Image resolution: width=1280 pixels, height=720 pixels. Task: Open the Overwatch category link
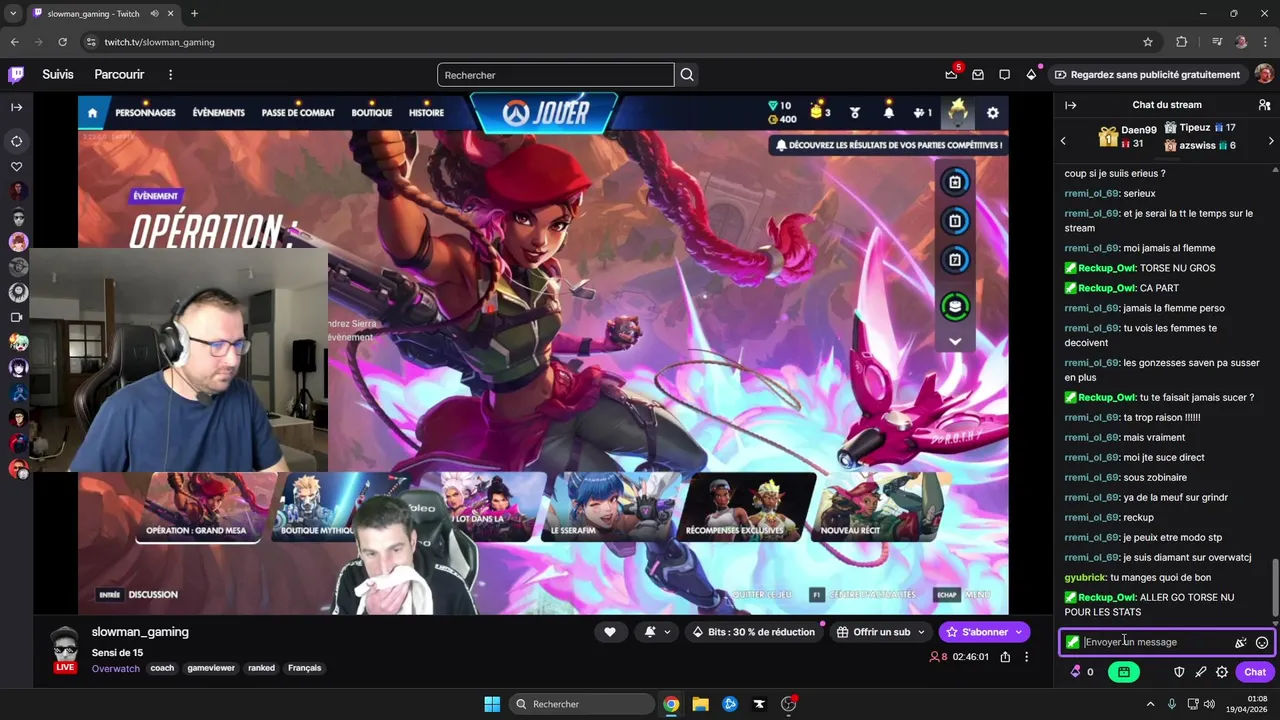coord(115,668)
